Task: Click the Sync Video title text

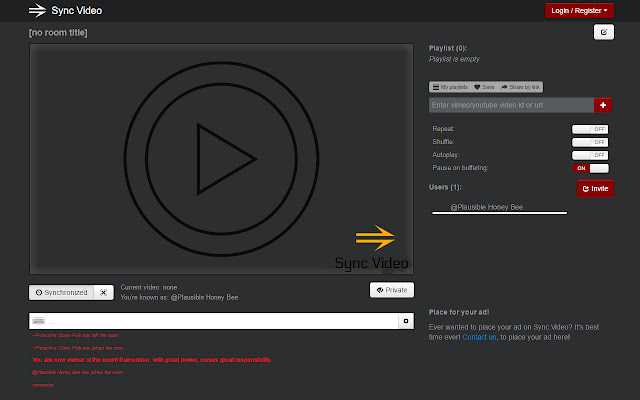Action: pos(77,11)
